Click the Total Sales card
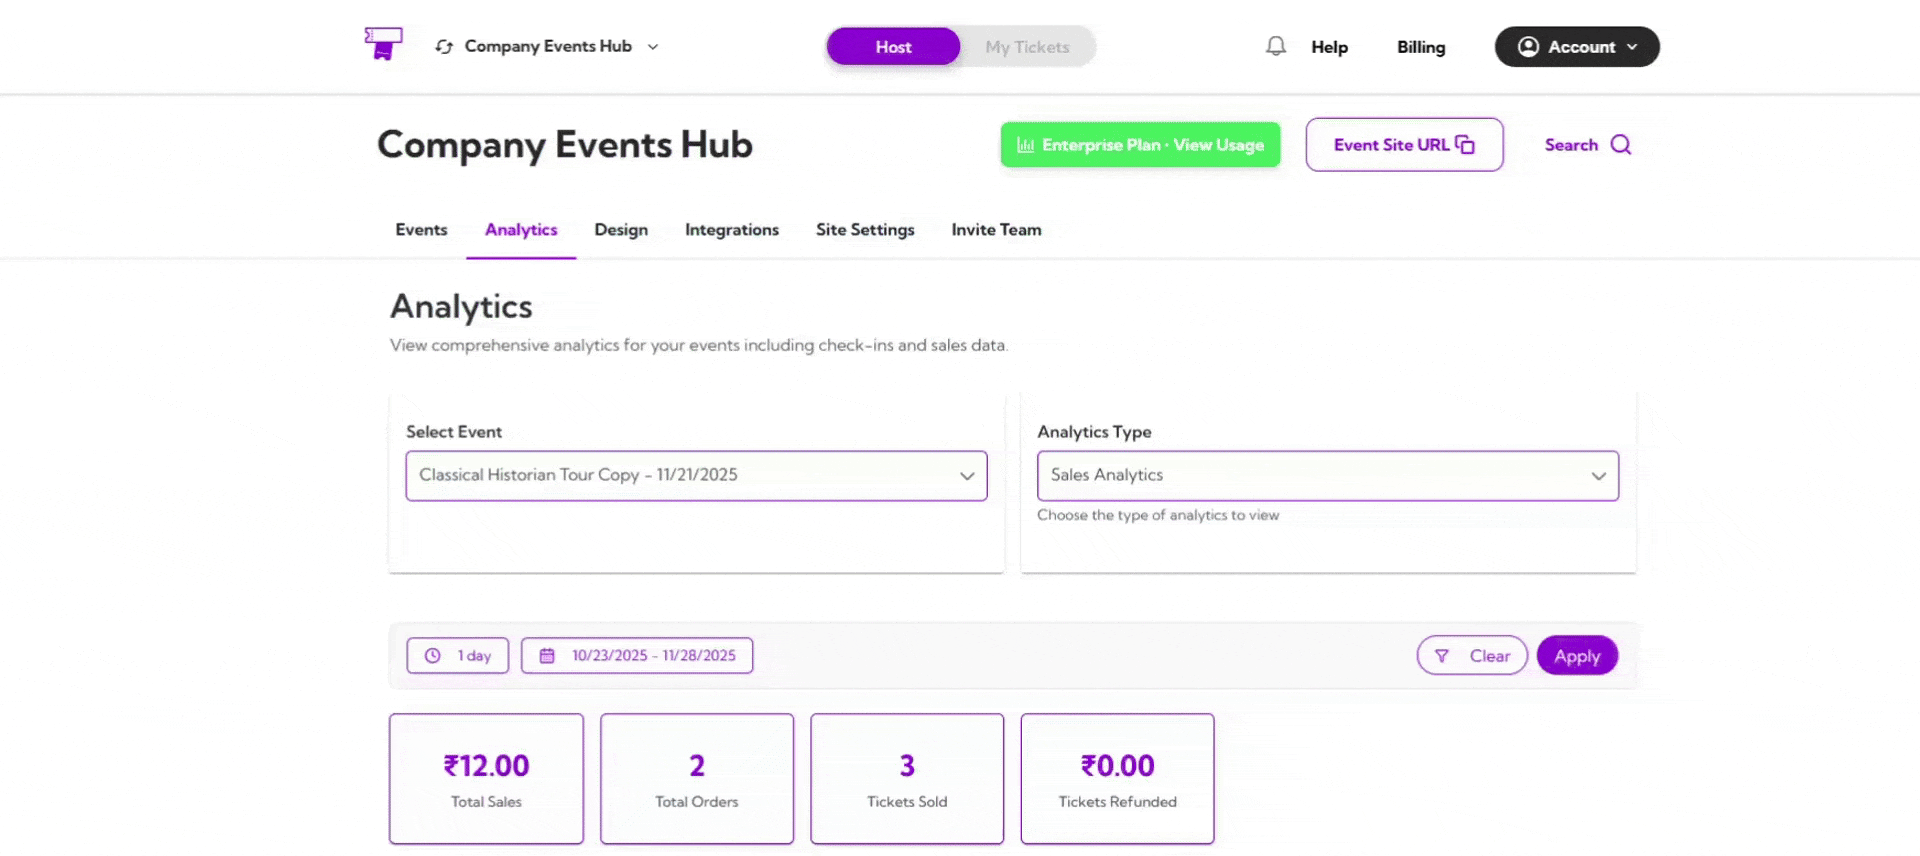This screenshot has height=856, width=1920. [x=486, y=779]
